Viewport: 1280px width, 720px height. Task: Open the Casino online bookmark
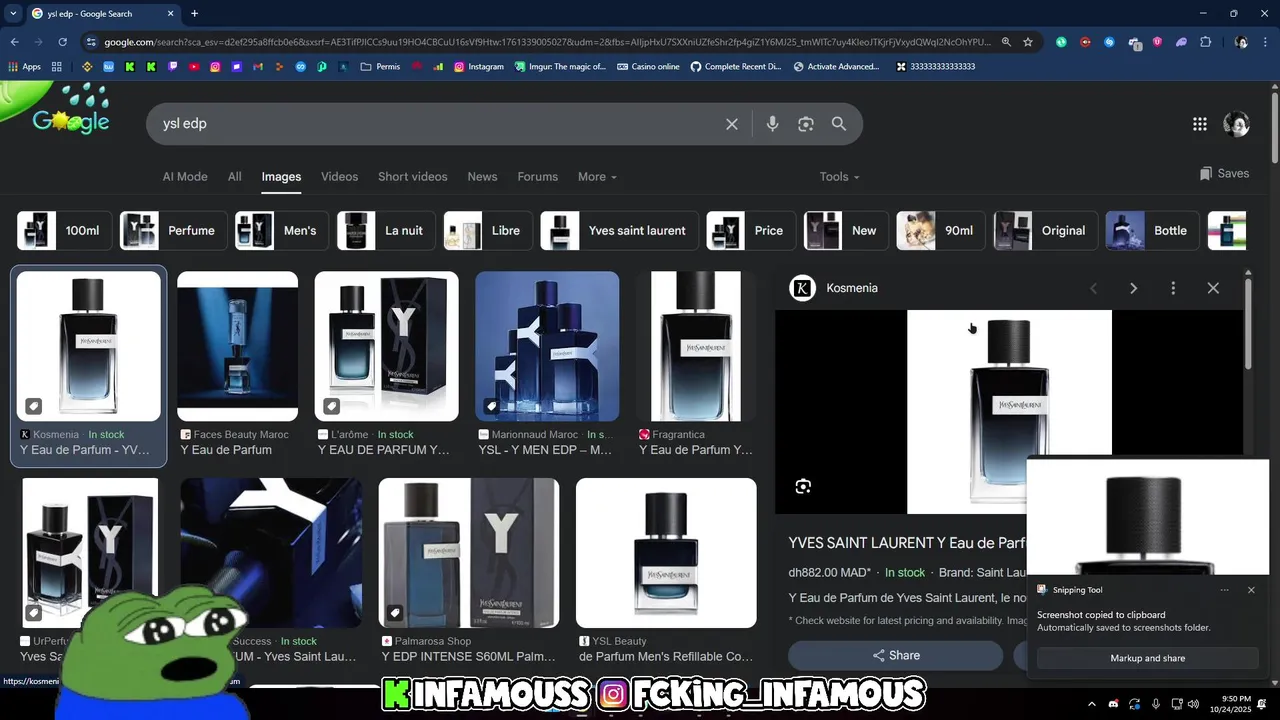pos(648,67)
